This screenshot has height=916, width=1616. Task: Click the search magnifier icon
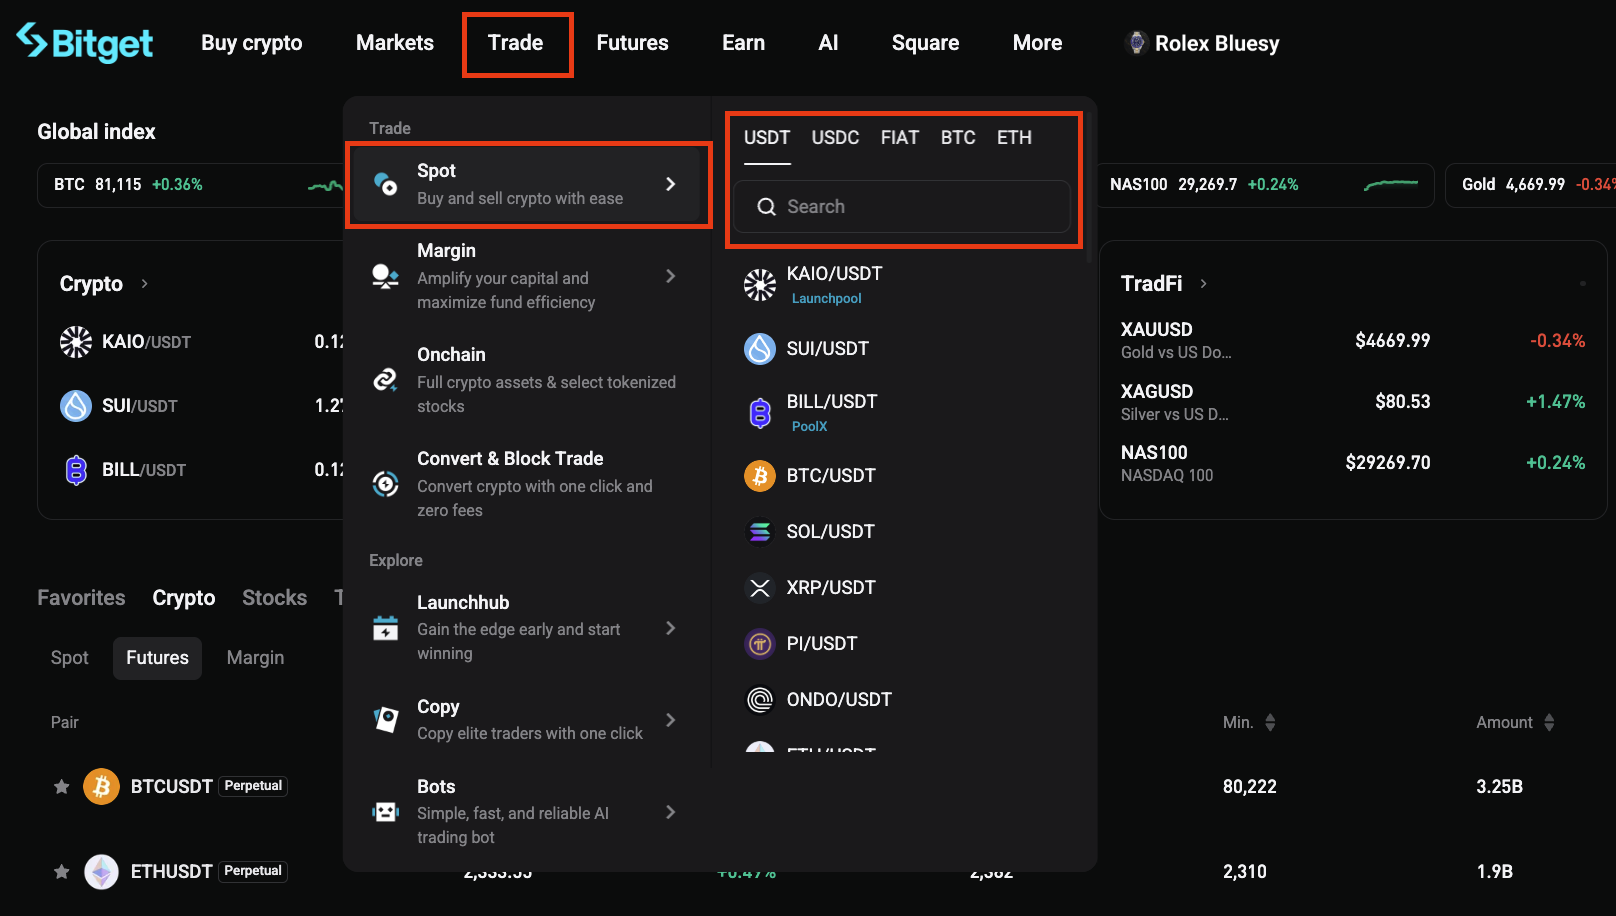pyautogui.click(x=767, y=207)
